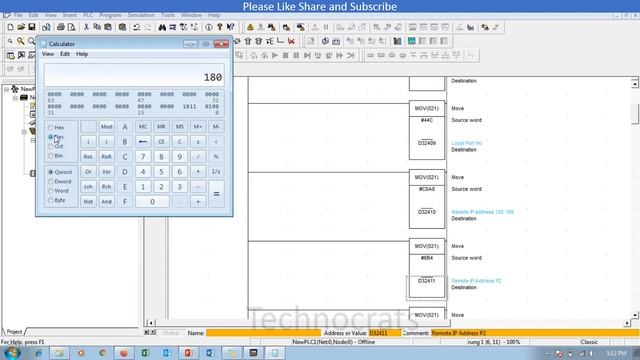Click the horizontal scrollbar left arrow of ladder view
The width and height of the screenshot is (640, 360).
(x=151, y=323)
